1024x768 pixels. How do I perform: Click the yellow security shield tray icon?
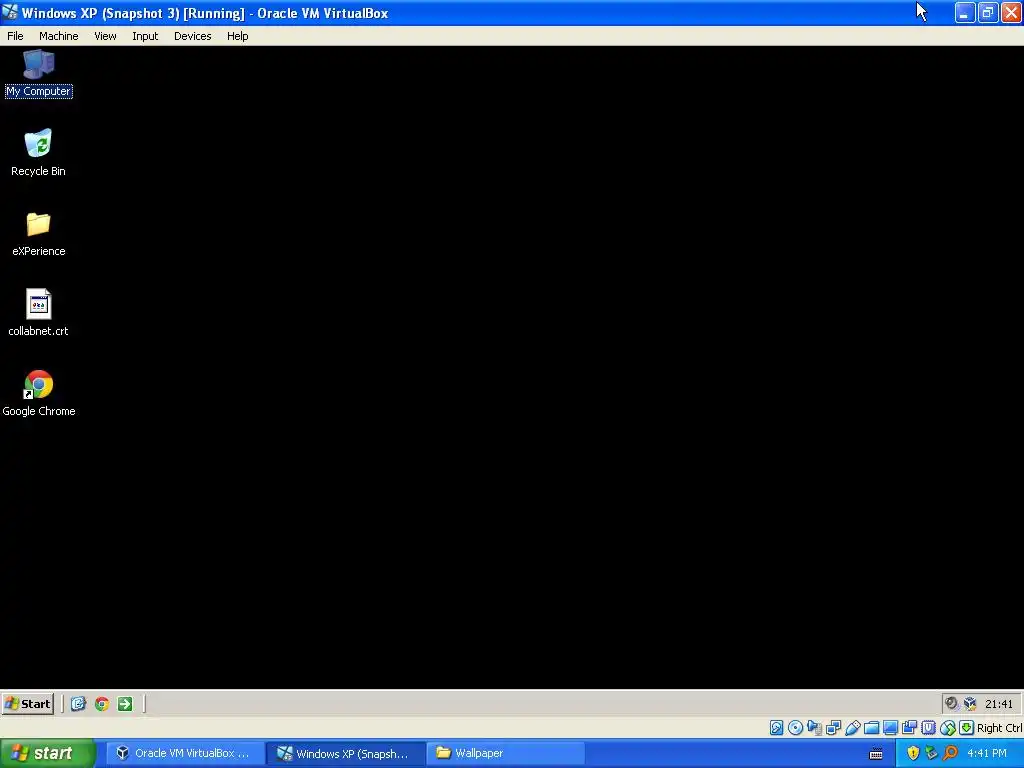[x=913, y=753]
